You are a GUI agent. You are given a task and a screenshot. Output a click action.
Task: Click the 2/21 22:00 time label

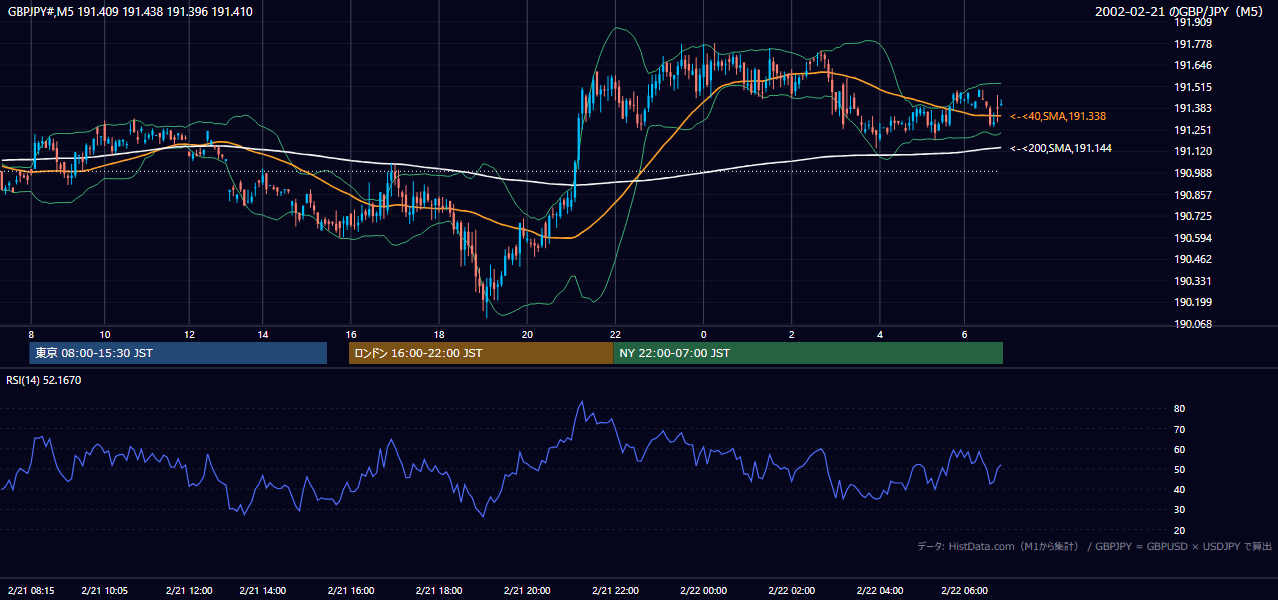(x=615, y=591)
